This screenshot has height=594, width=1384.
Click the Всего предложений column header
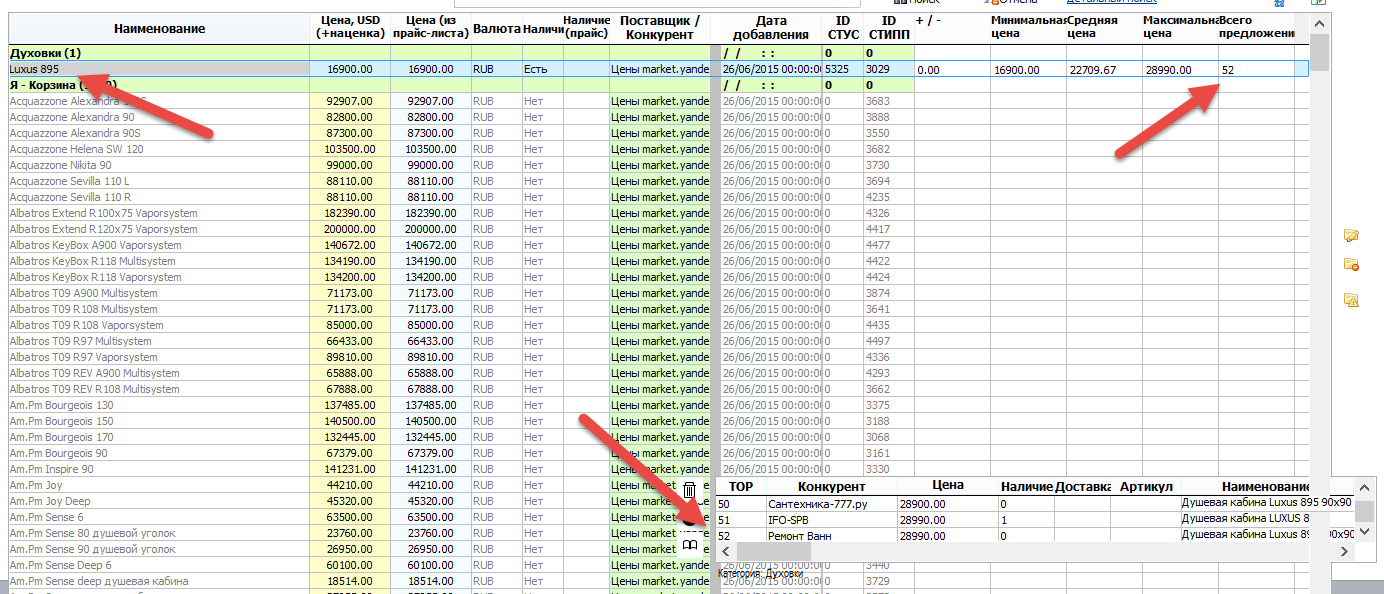click(1256, 29)
